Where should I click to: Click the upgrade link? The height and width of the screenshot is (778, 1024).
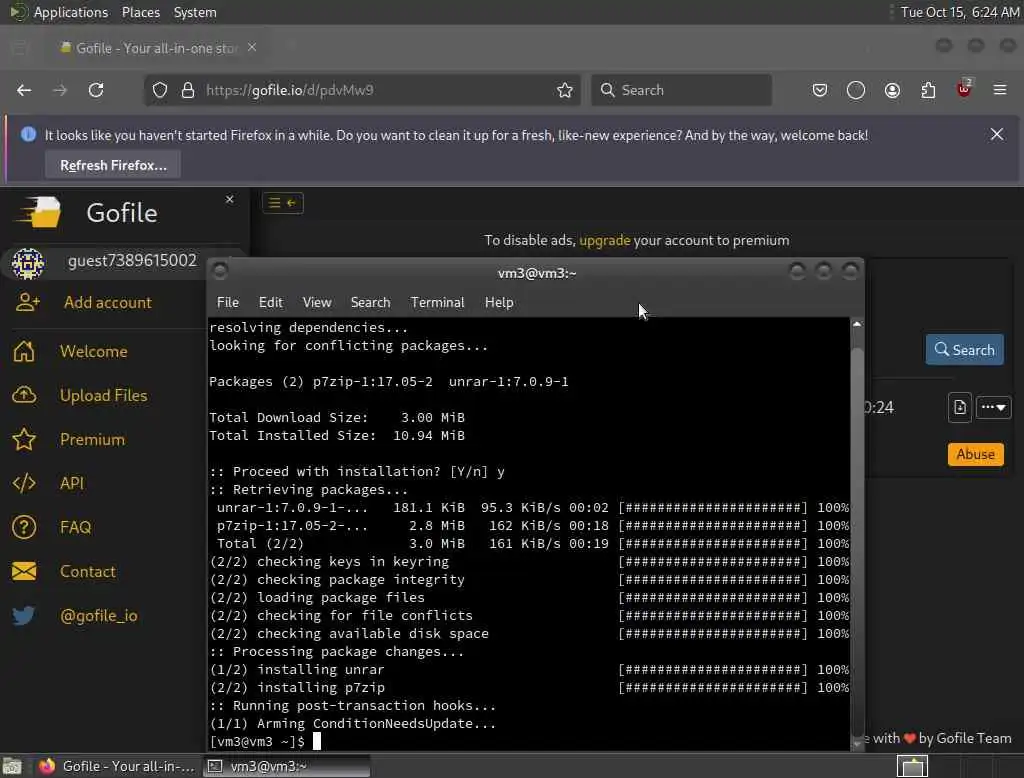[605, 240]
